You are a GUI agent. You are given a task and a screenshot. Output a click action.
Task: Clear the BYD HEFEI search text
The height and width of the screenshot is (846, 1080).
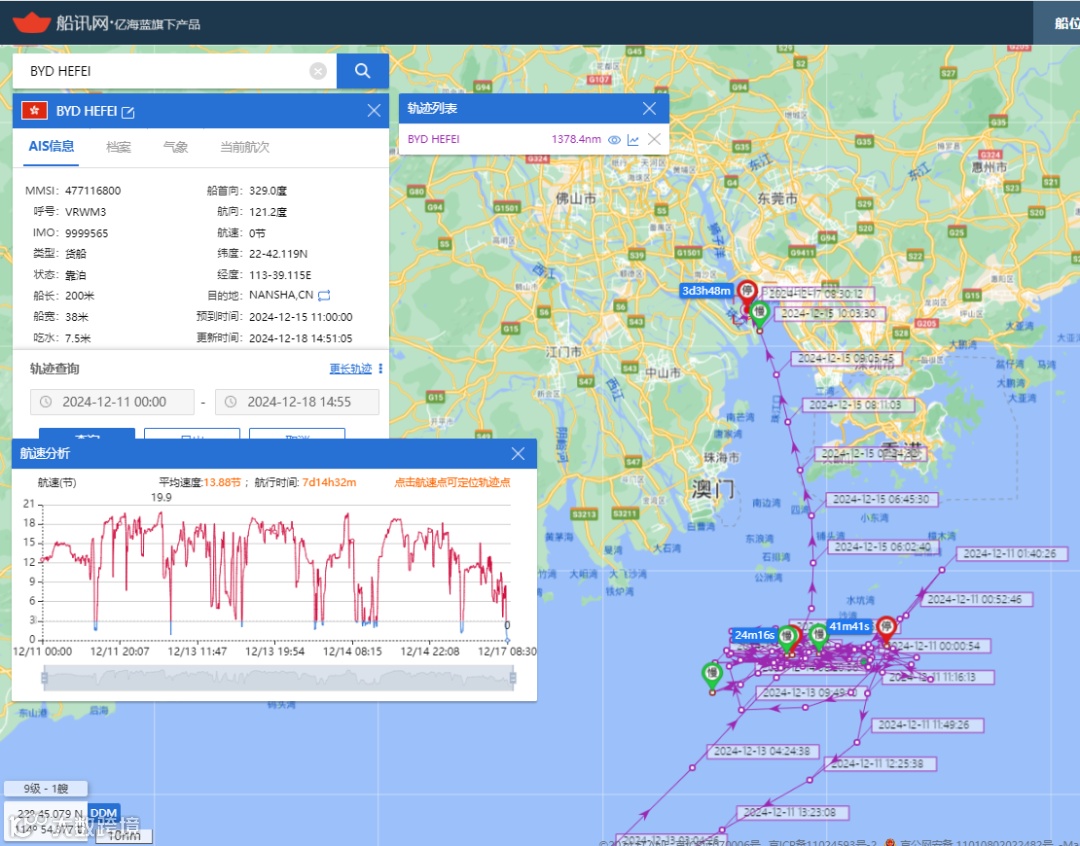click(318, 71)
